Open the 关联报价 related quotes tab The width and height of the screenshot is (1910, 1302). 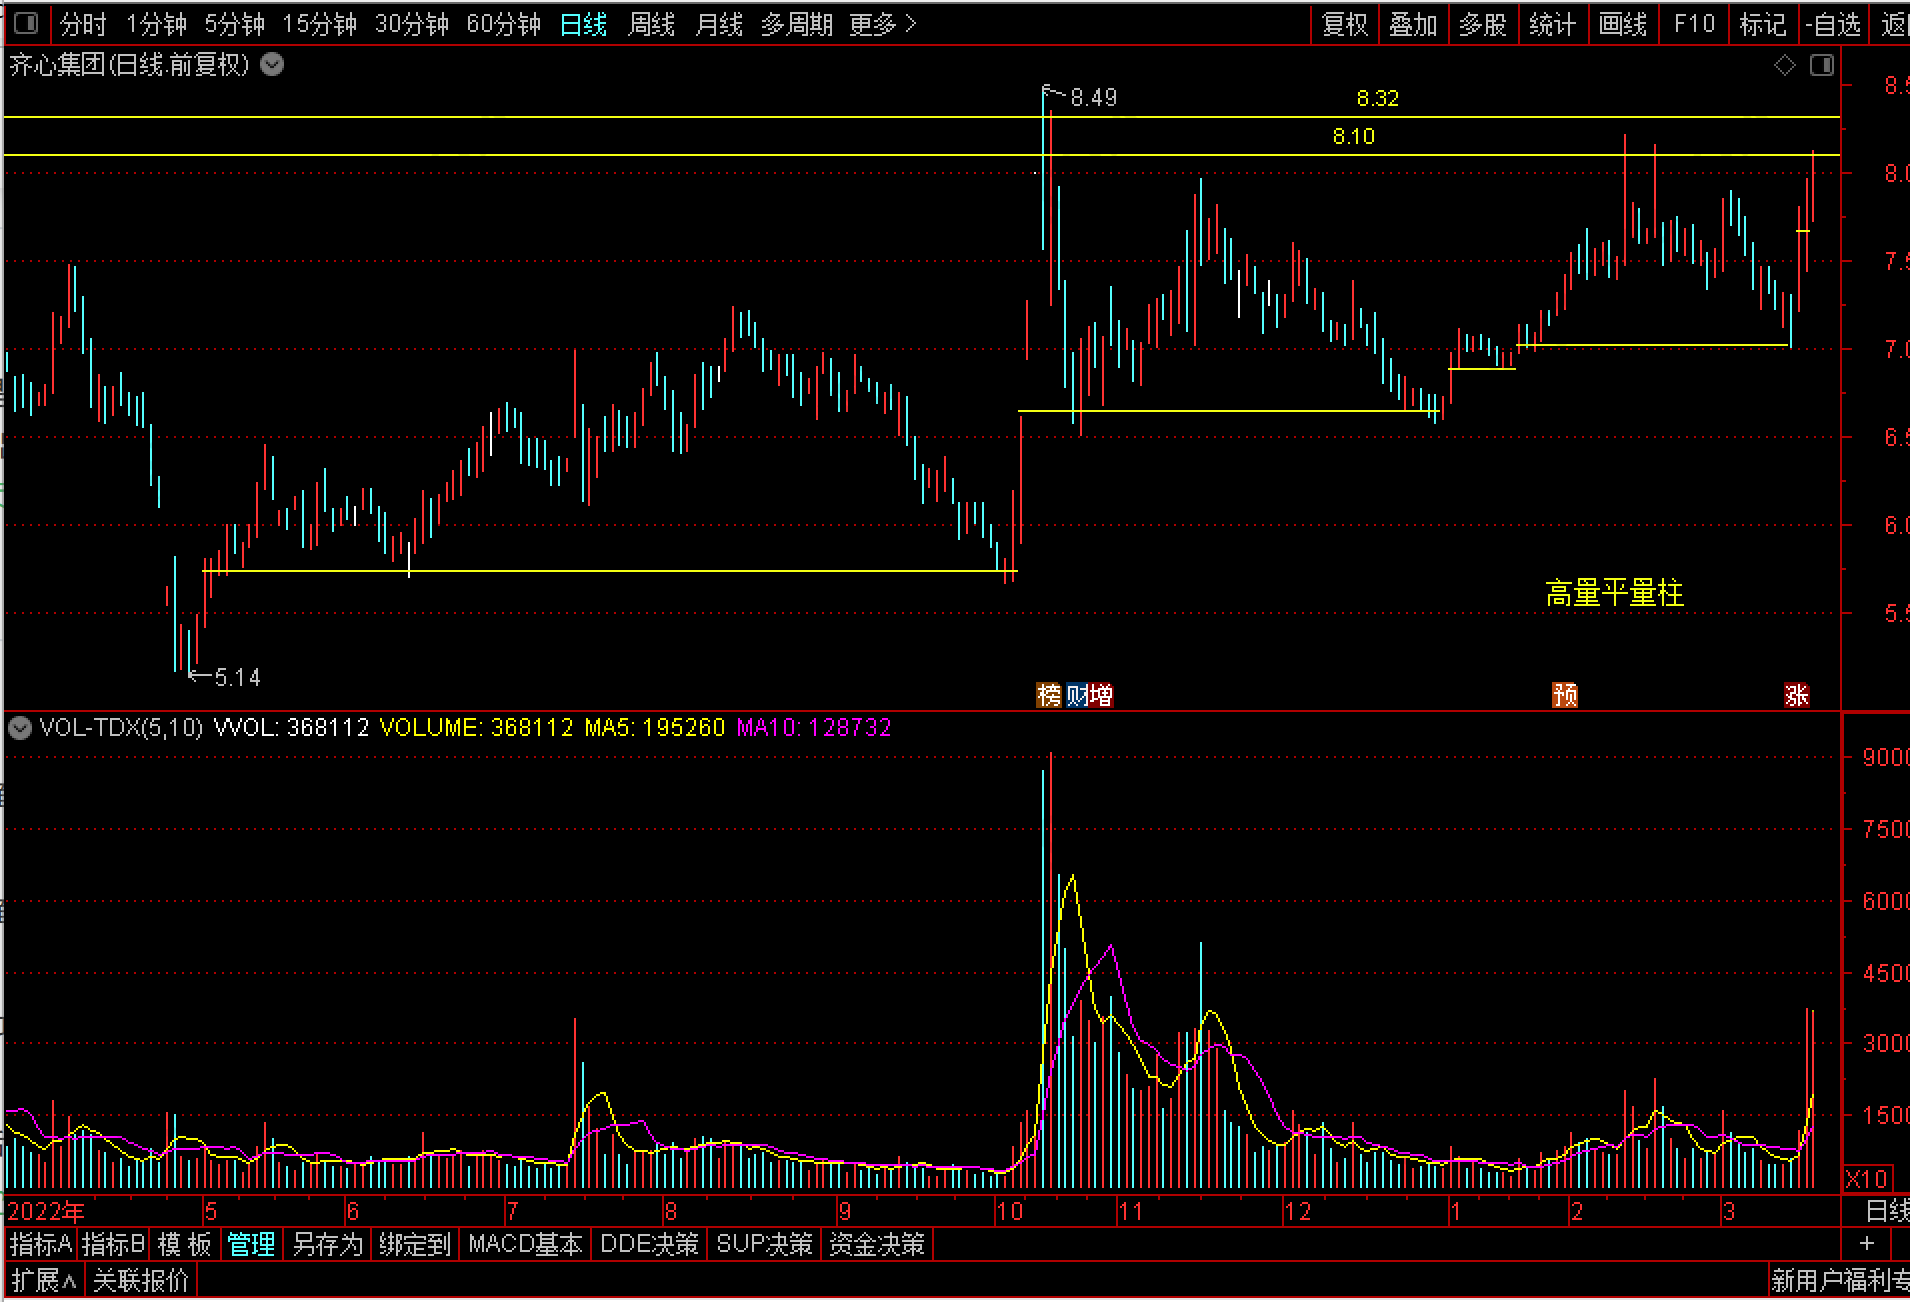click(141, 1281)
